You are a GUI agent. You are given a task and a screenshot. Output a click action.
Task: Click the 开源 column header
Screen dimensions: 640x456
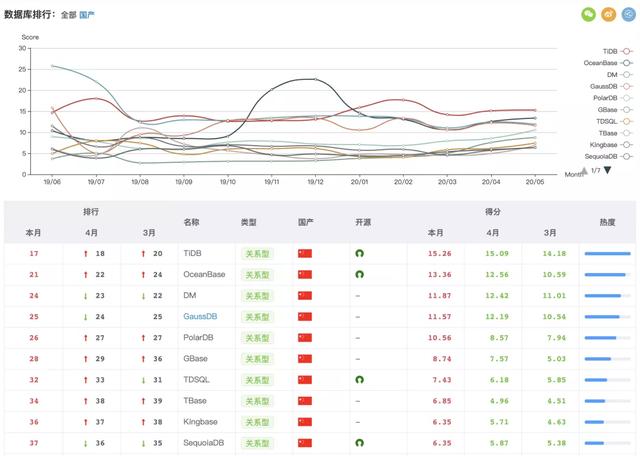pyautogui.click(x=363, y=222)
